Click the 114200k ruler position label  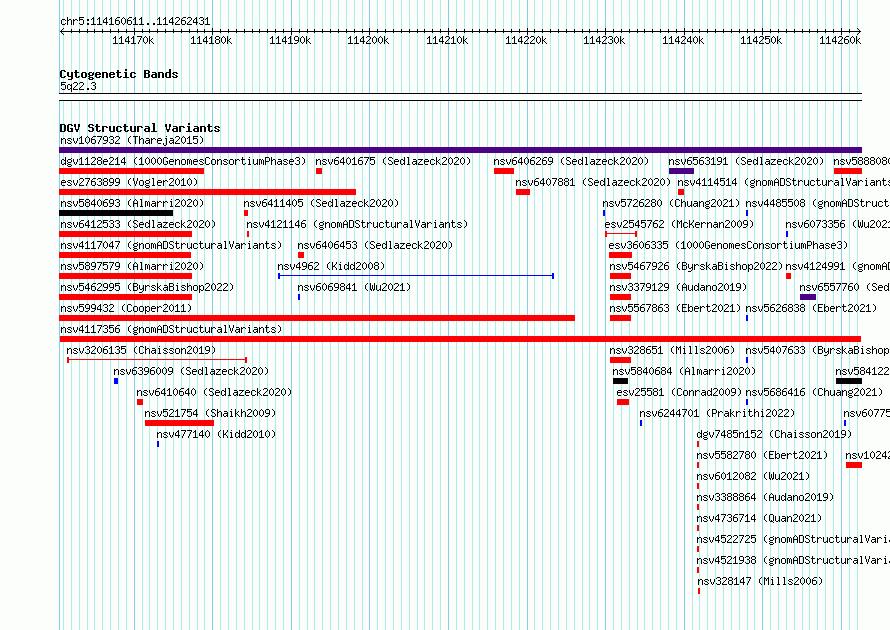[368, 40]
